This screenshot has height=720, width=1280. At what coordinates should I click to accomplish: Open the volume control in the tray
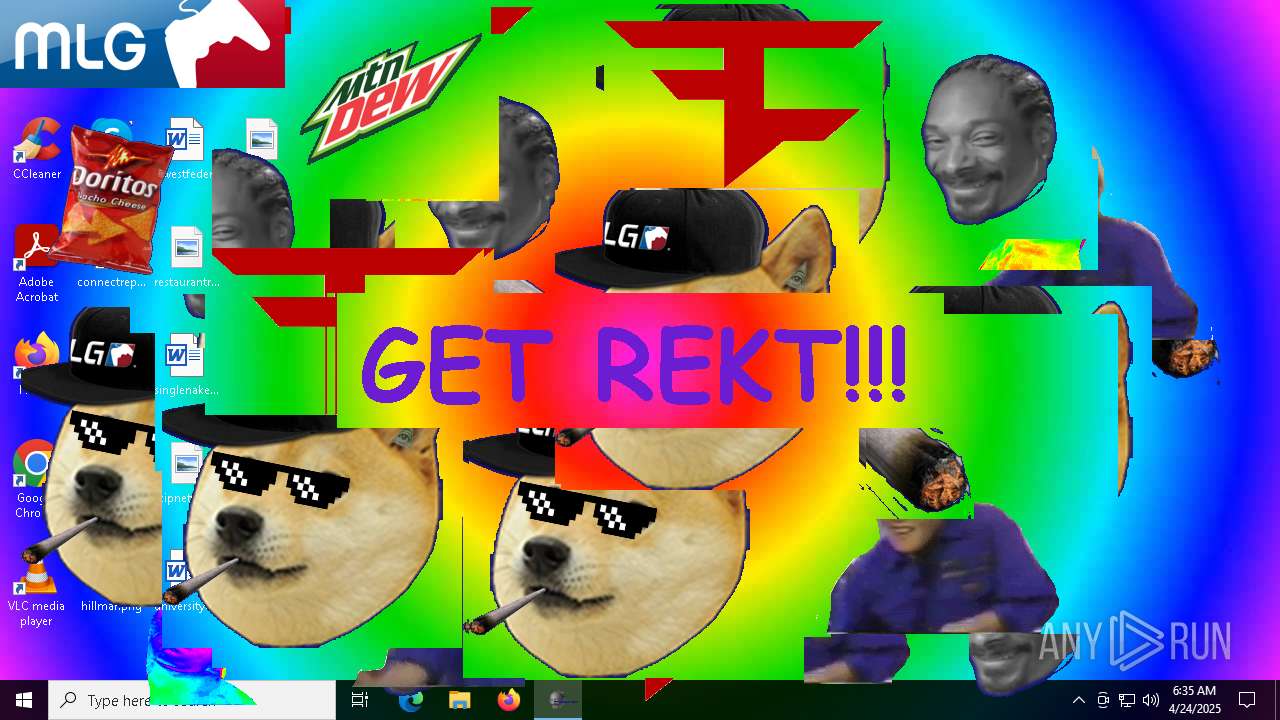tap(1151, 700)
